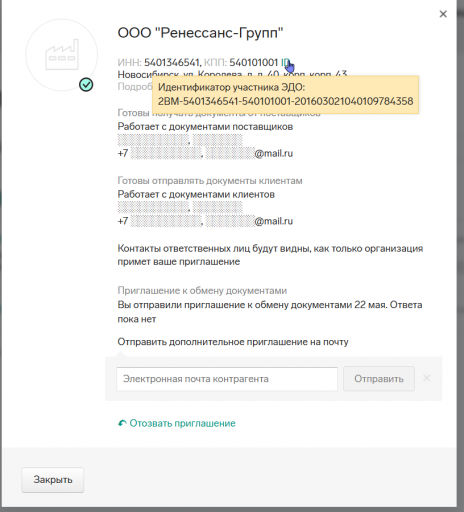Click the ООО "Ренессанс-Групп" title
This screenshot has height=512, width=464.
point(200,33)
